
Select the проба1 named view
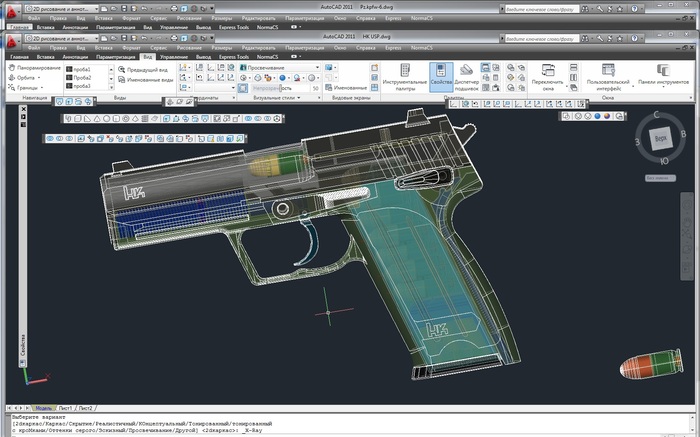[80, 68]
